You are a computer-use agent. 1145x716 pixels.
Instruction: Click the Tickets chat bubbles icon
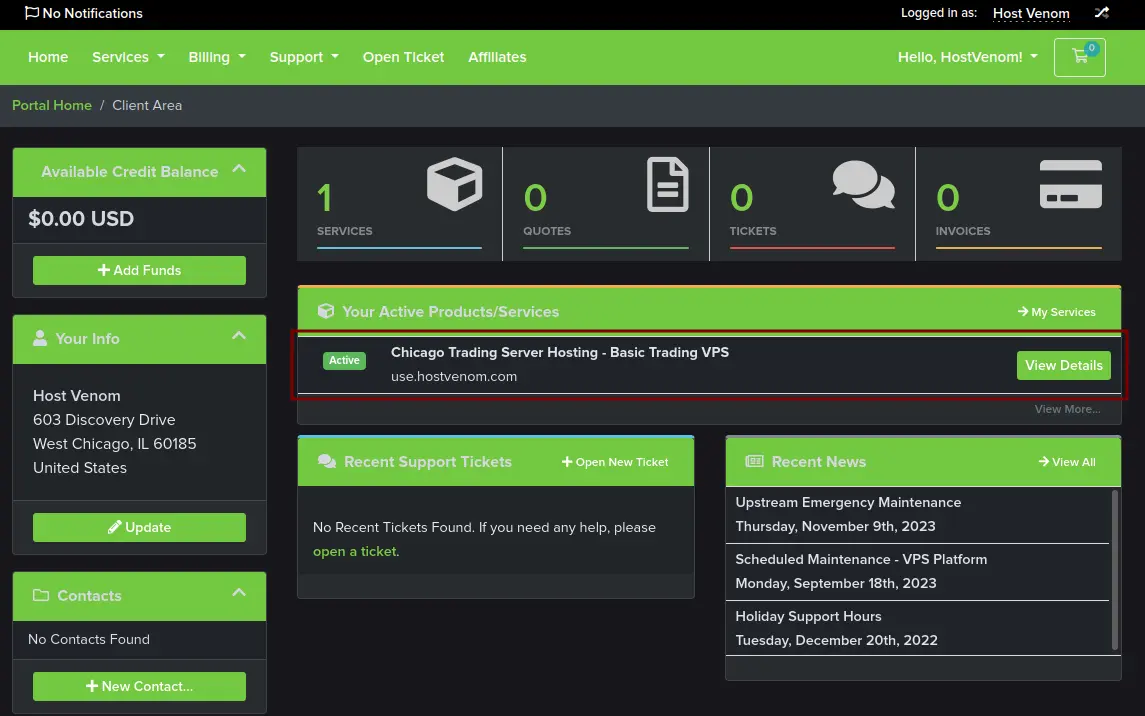[x=862, y=184]
